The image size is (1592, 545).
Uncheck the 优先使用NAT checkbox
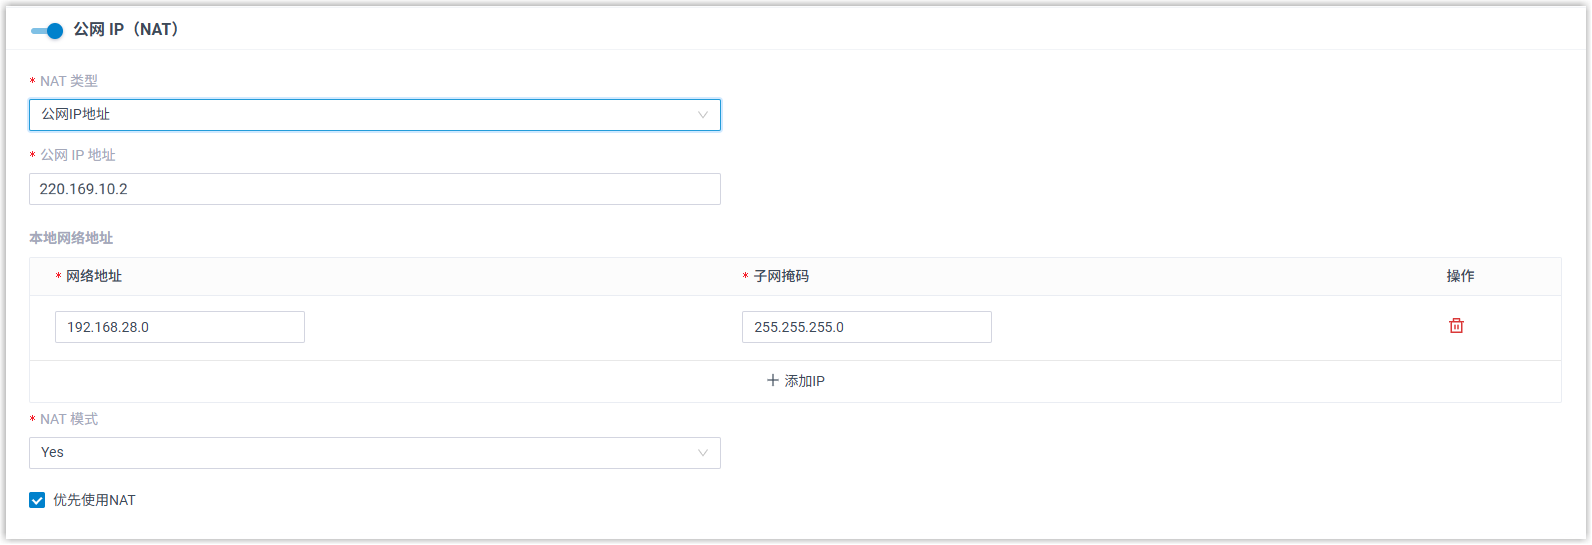click(37, 500)
